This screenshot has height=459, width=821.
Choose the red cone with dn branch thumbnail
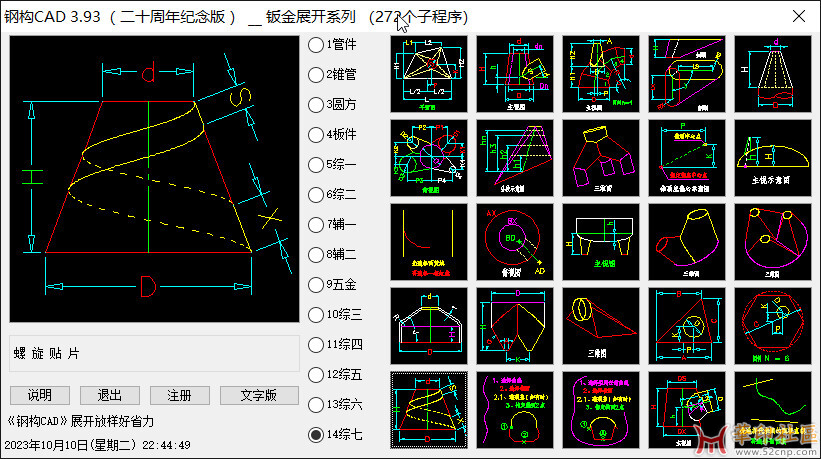pos(515,74)
